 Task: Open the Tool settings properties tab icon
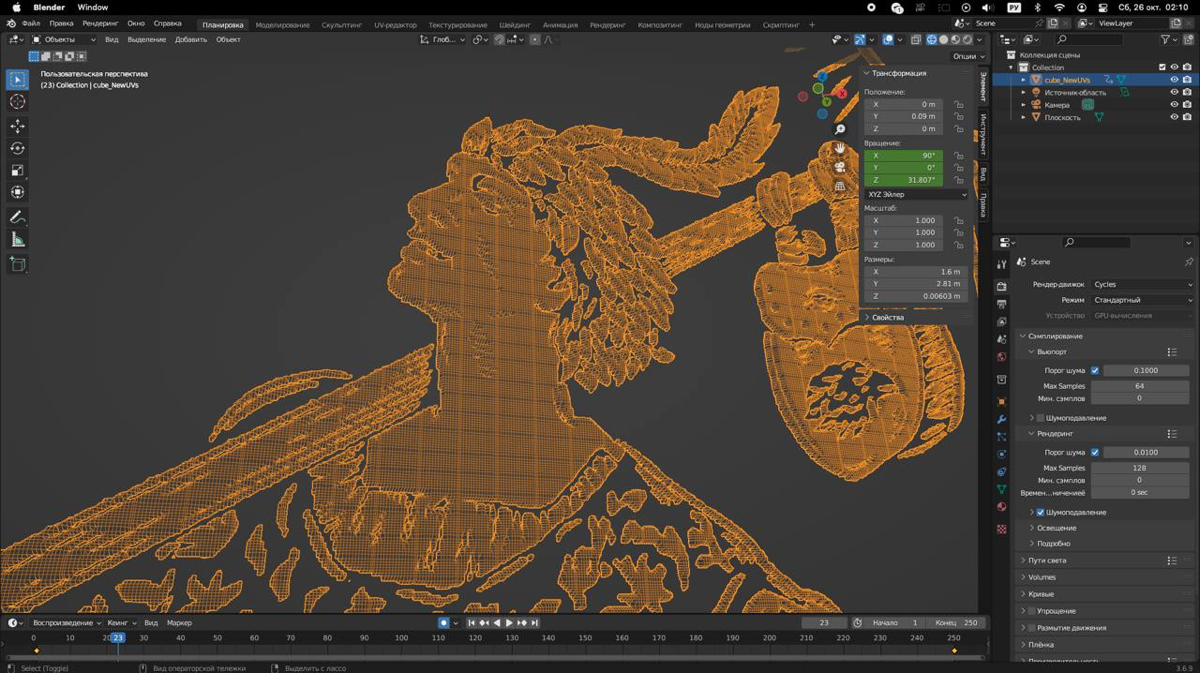click(x=1002, y=264)
